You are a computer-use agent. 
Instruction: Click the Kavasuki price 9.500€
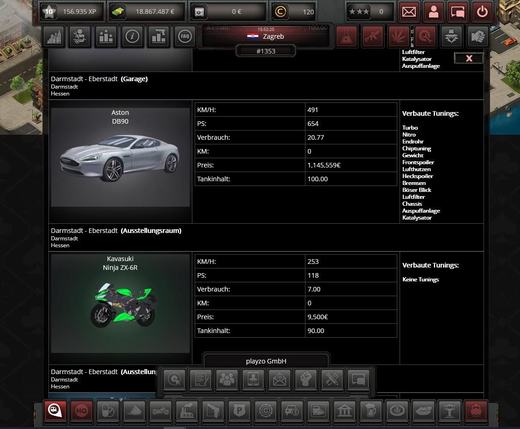click(317, 317)
